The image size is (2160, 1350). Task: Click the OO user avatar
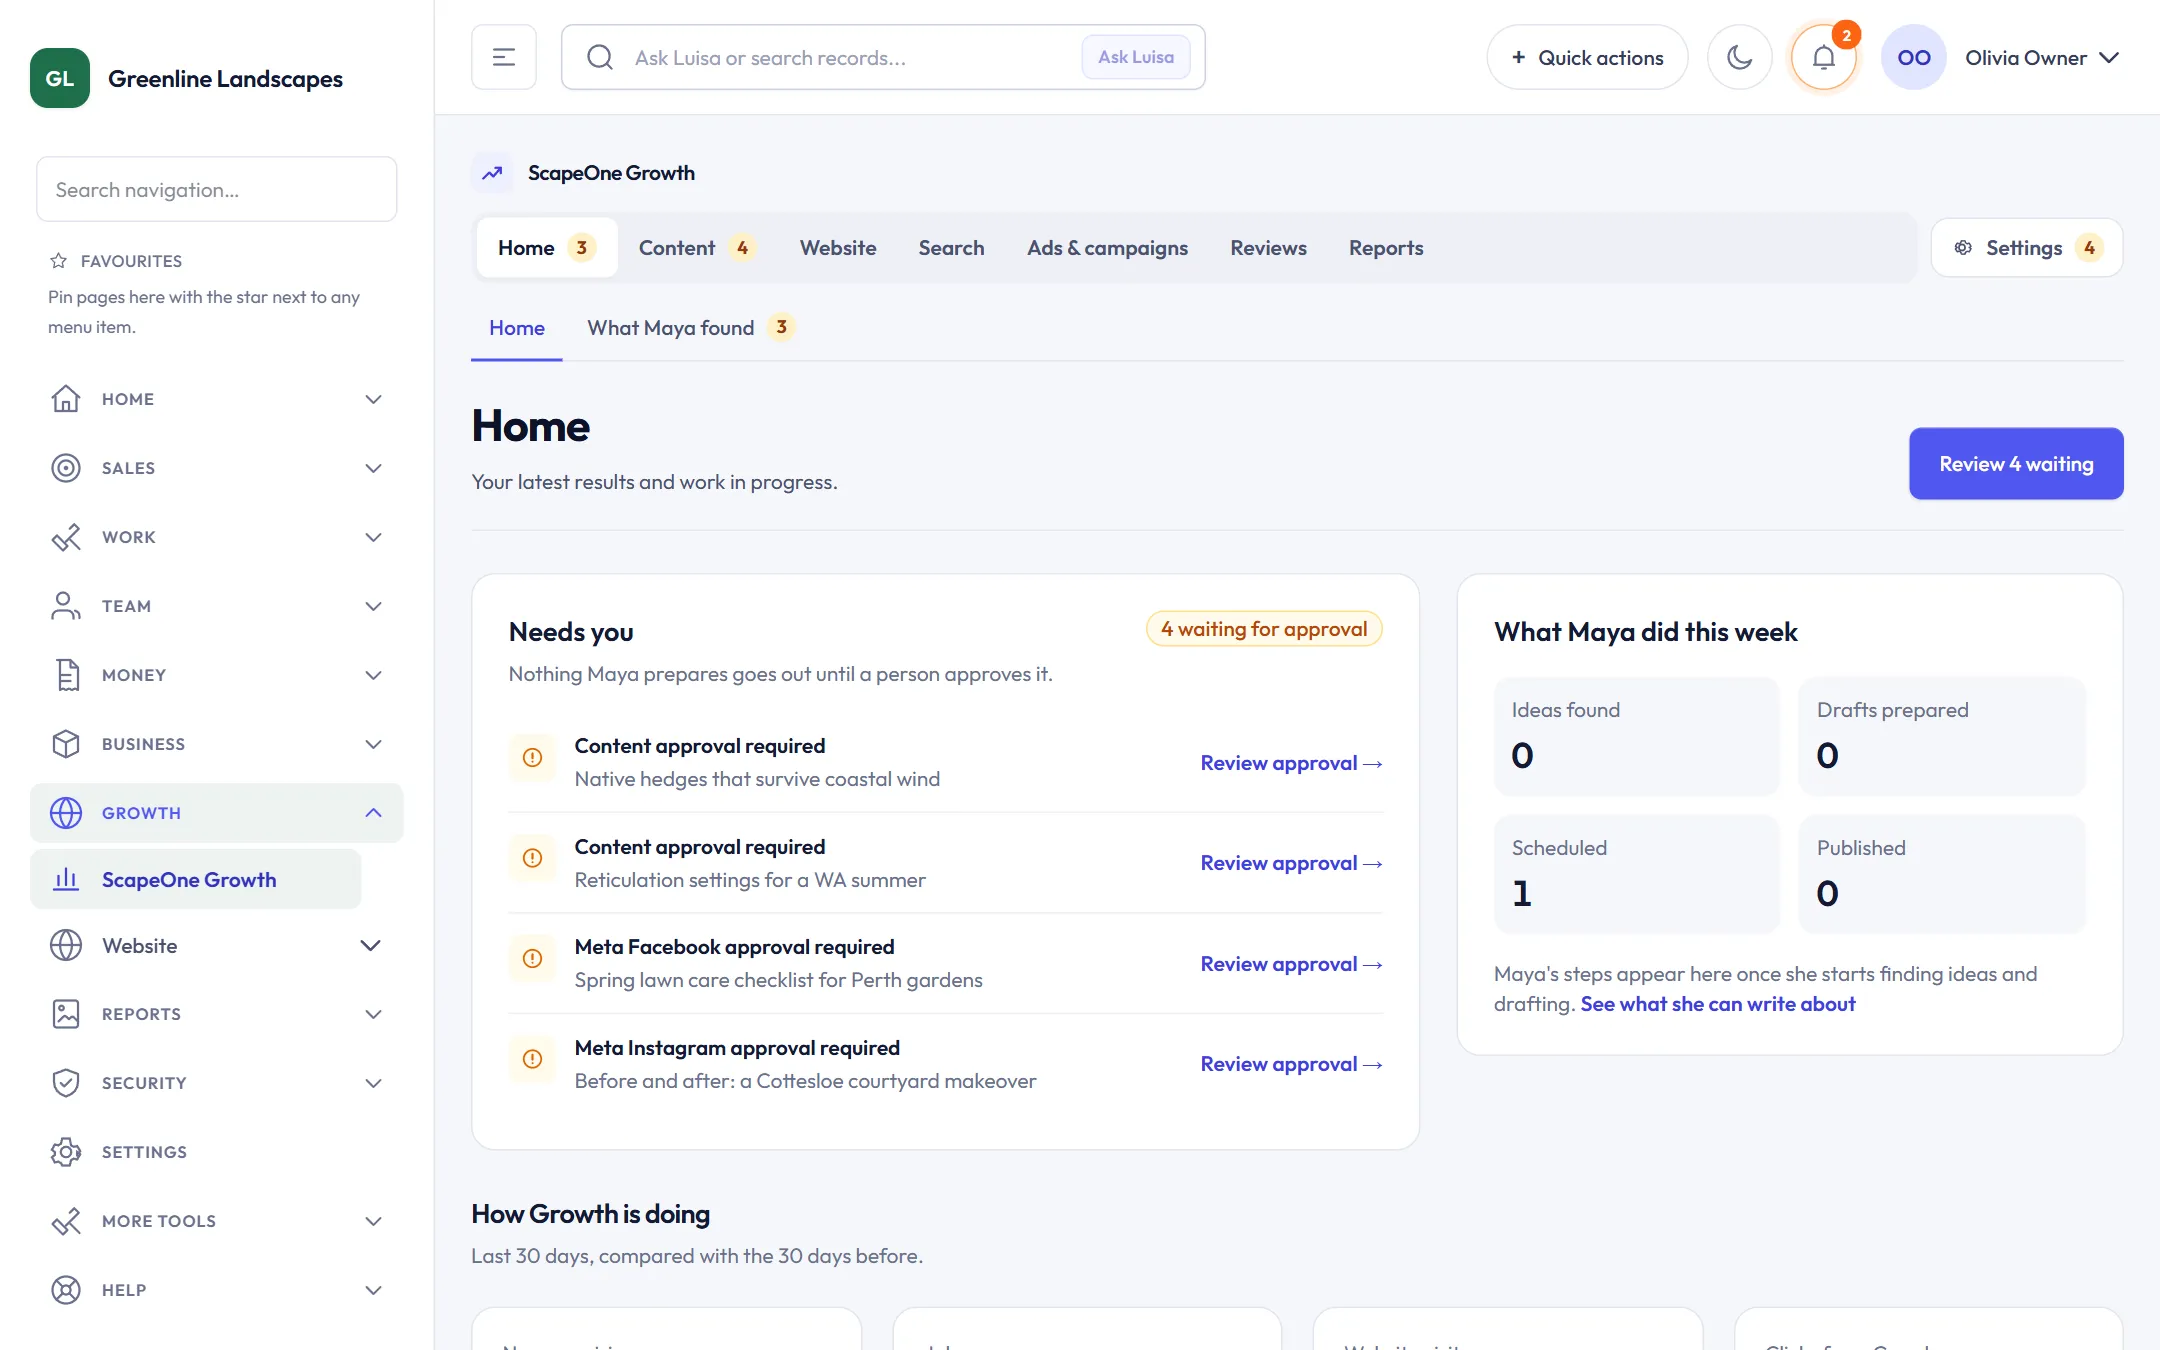[1914, 57]
